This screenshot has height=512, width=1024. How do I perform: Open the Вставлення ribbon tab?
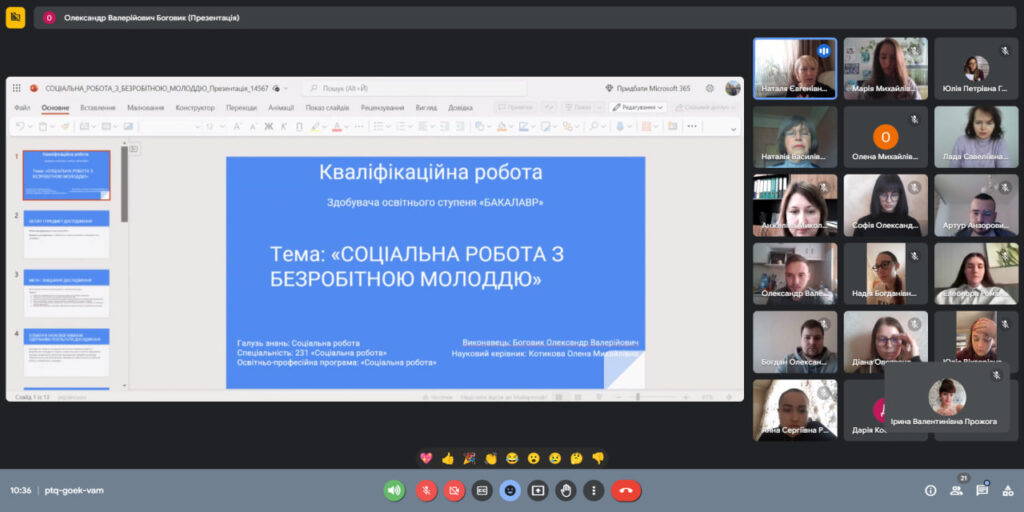tap(97, 107)
